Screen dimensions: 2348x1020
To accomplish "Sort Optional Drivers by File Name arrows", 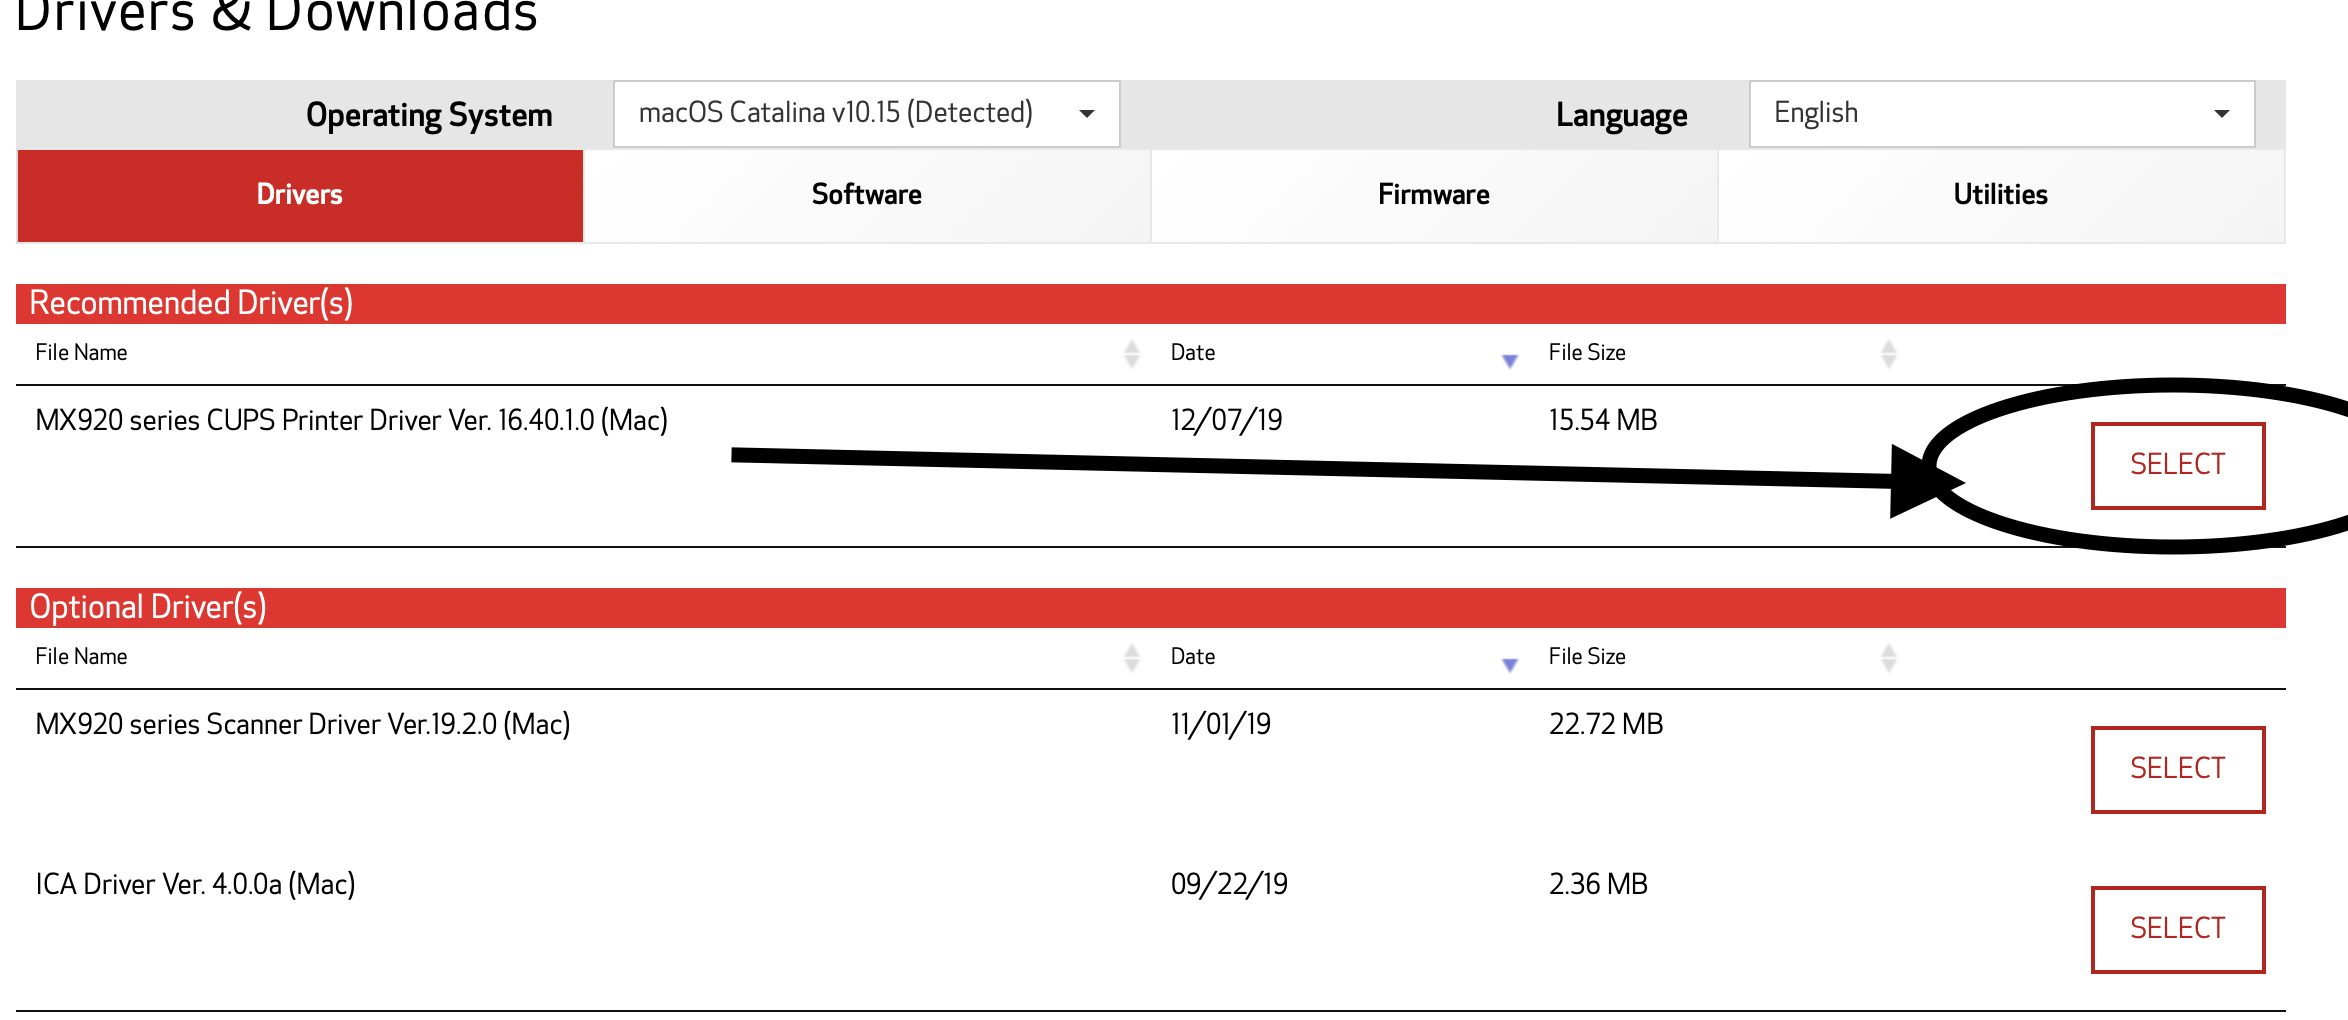I will (1132, 658).
